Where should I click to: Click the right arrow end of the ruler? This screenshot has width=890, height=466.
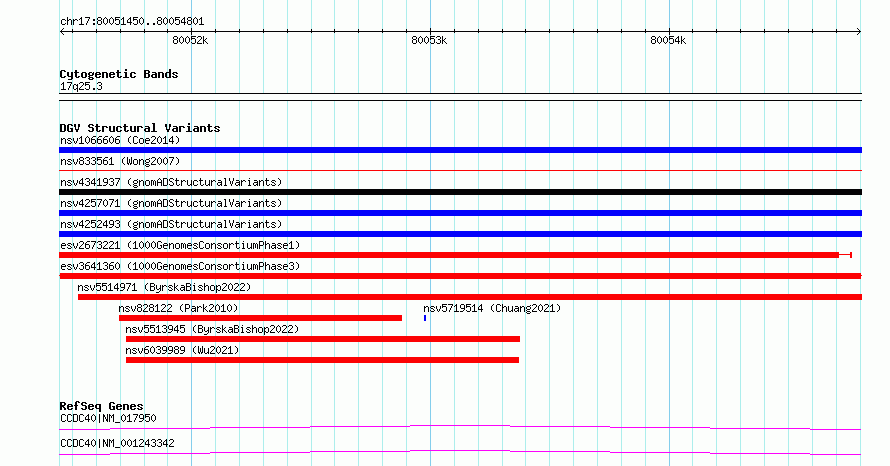coord(859,32)
